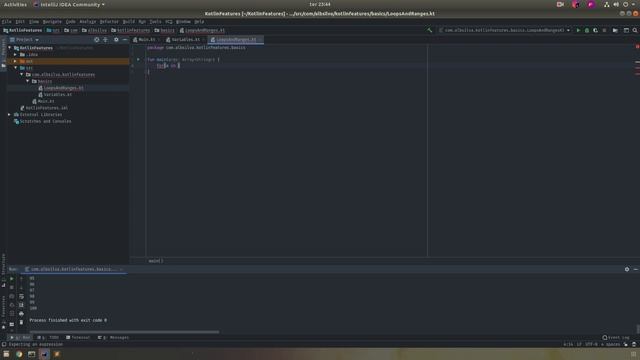
Task: Click the volume icon in system tray
Action: (x=616, y=4)
